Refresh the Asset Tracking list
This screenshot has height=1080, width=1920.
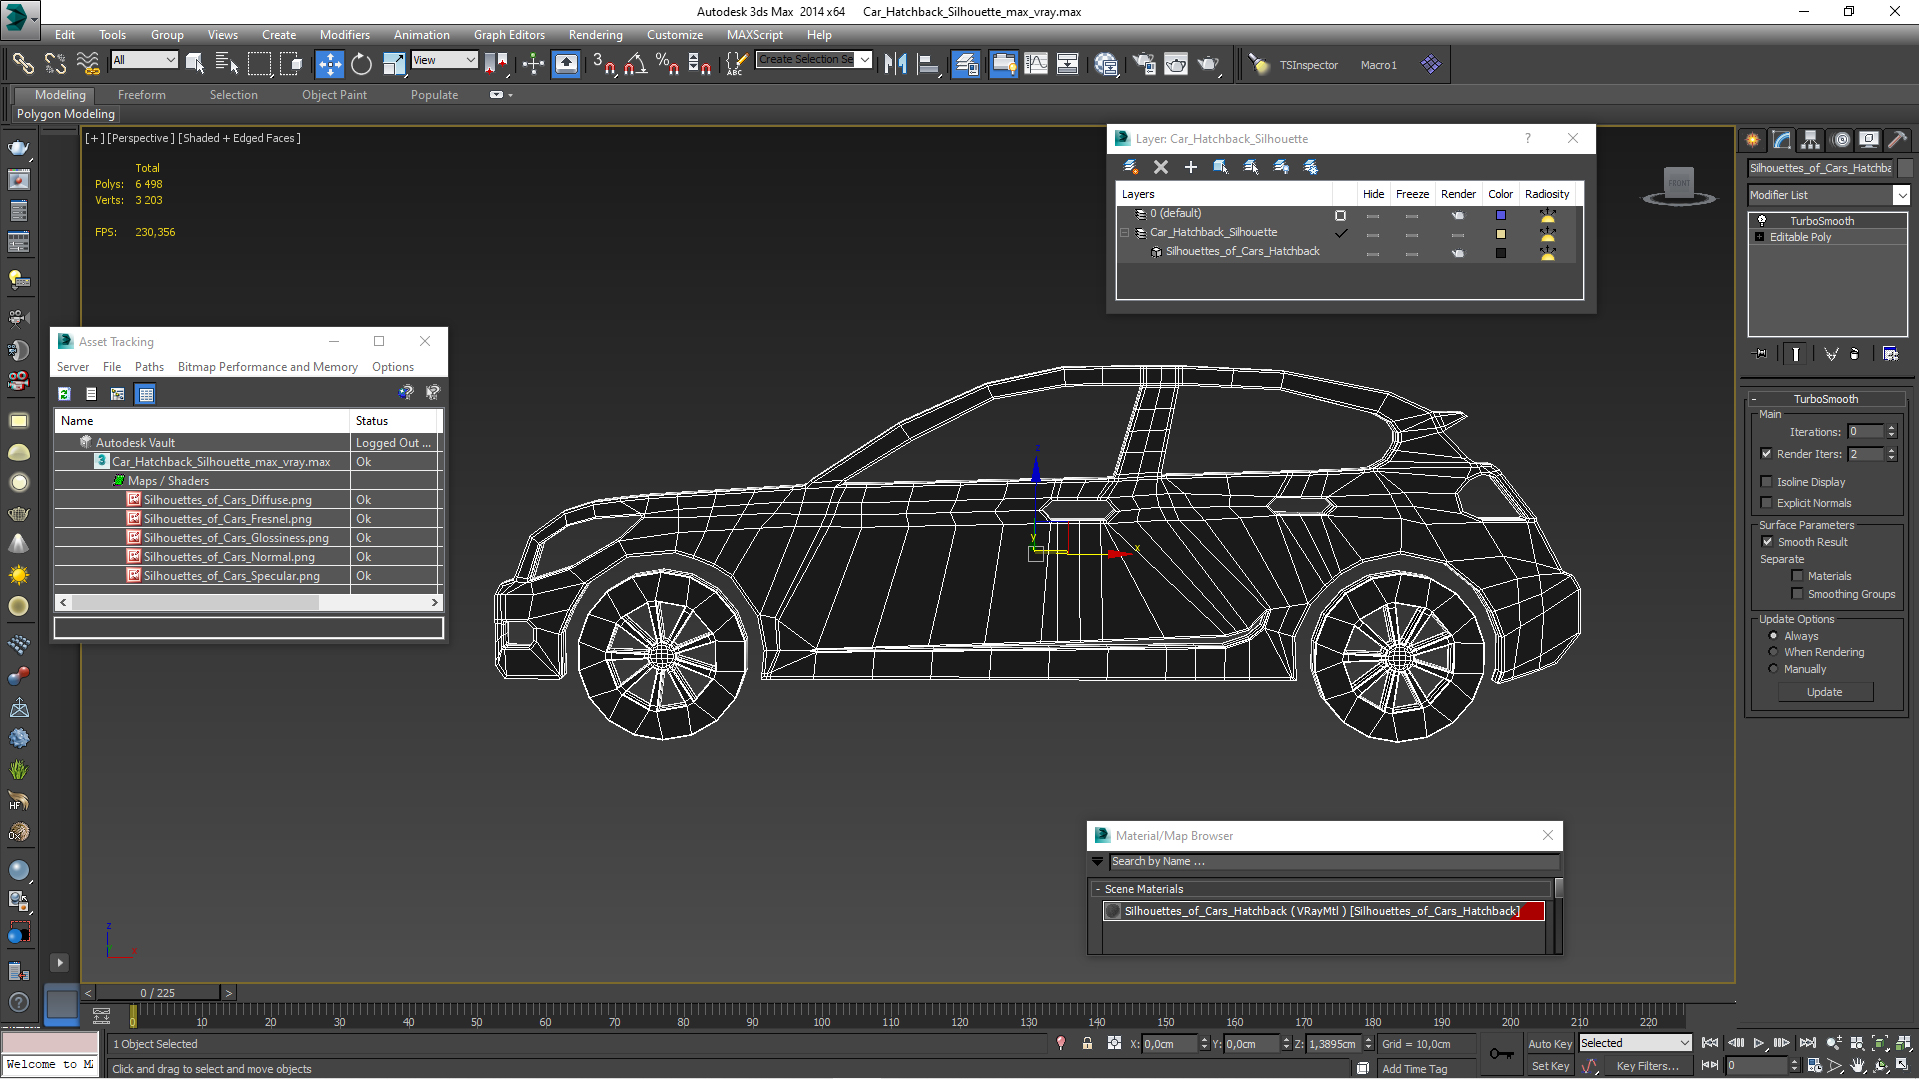coord(64,394)
